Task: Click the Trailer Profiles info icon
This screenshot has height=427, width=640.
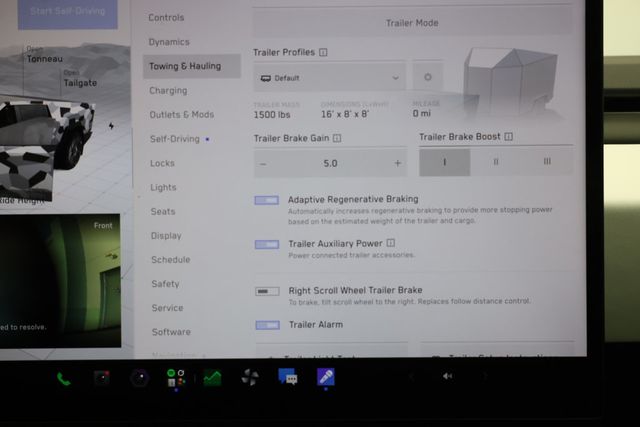Action: click(x=323, y=52)
